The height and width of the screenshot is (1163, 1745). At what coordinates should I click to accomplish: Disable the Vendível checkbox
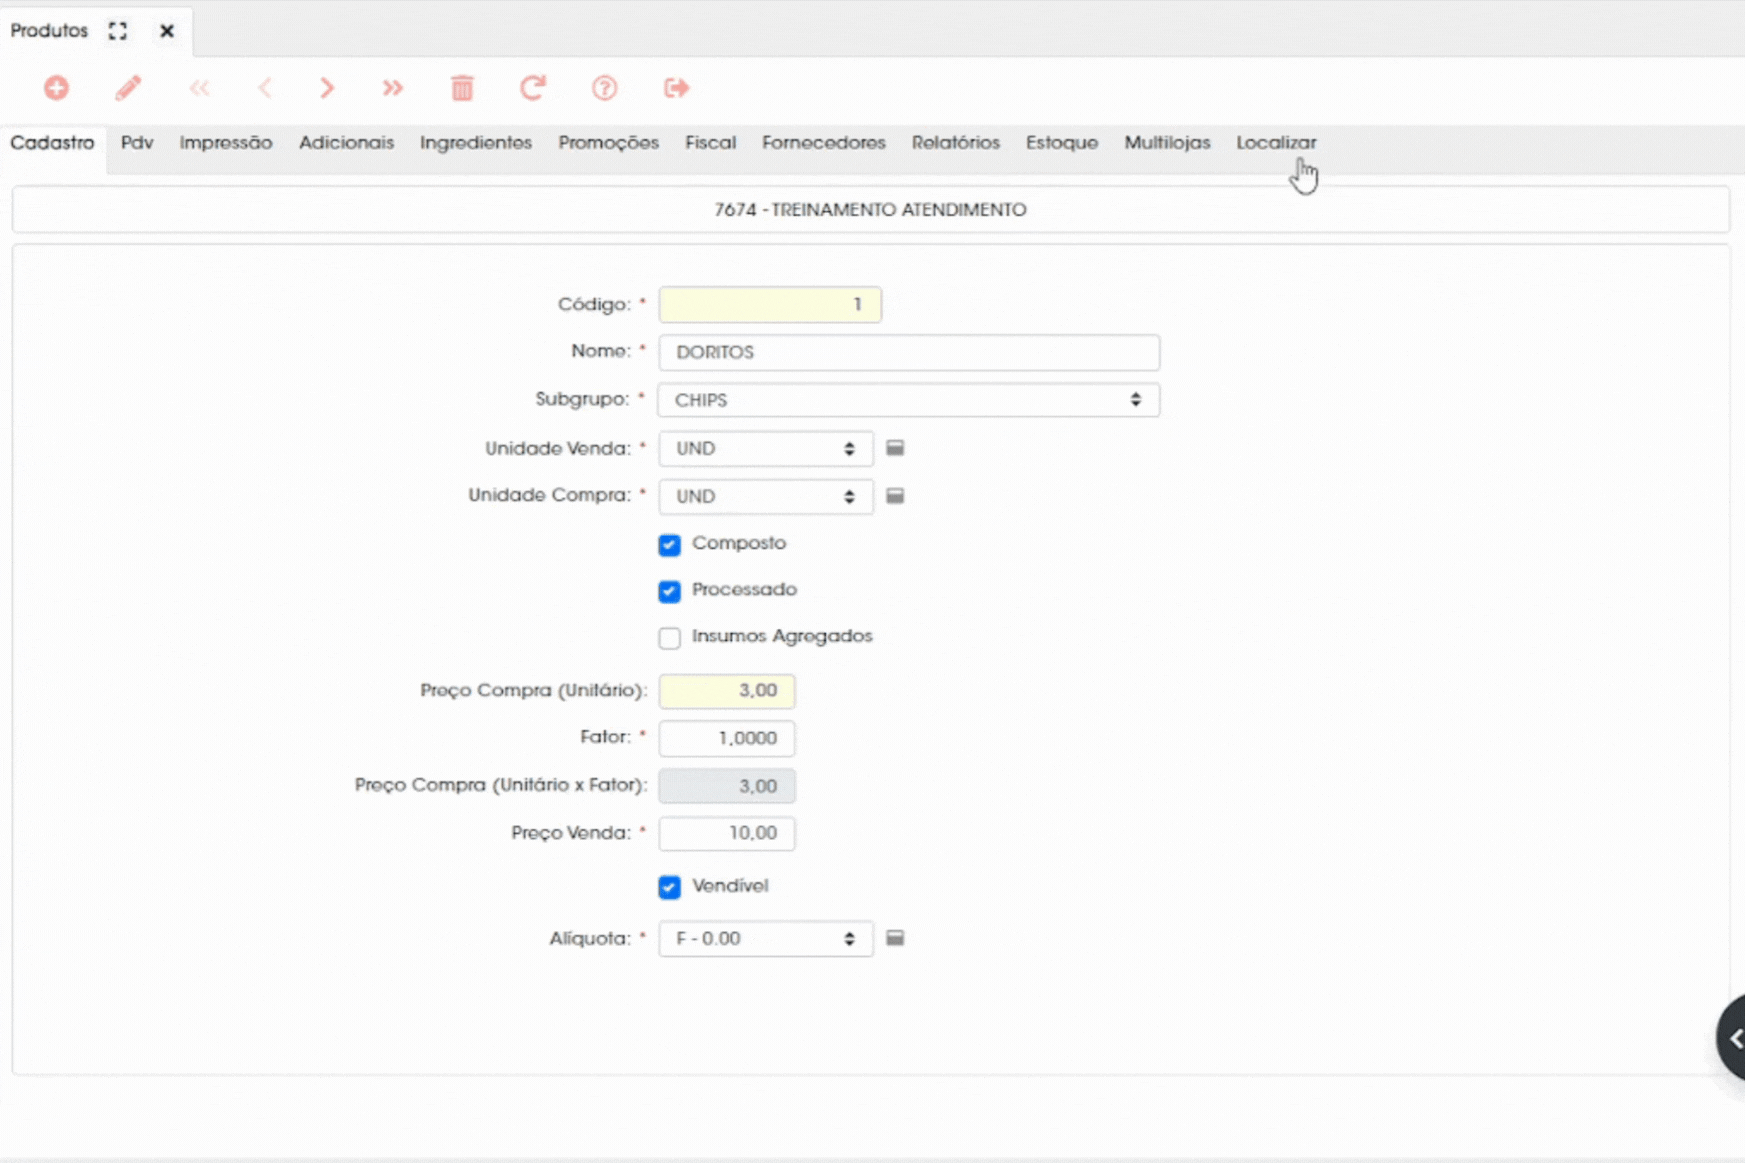point(669,887)
